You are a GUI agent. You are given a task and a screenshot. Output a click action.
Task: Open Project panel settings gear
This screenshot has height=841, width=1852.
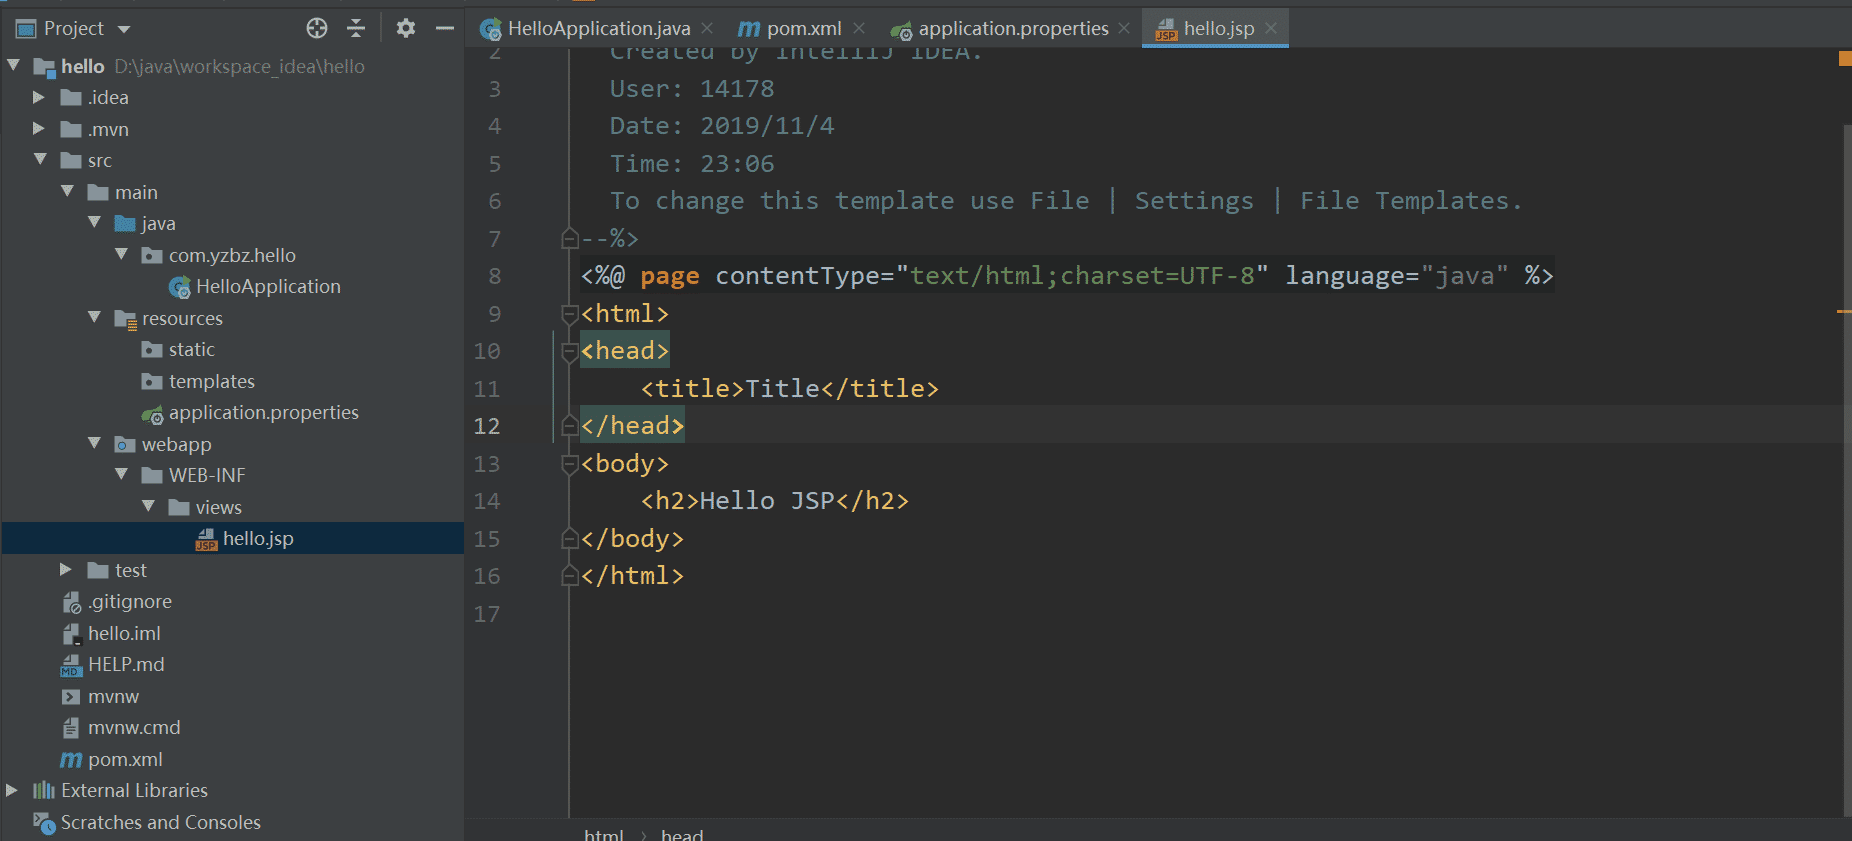[405, 28]
